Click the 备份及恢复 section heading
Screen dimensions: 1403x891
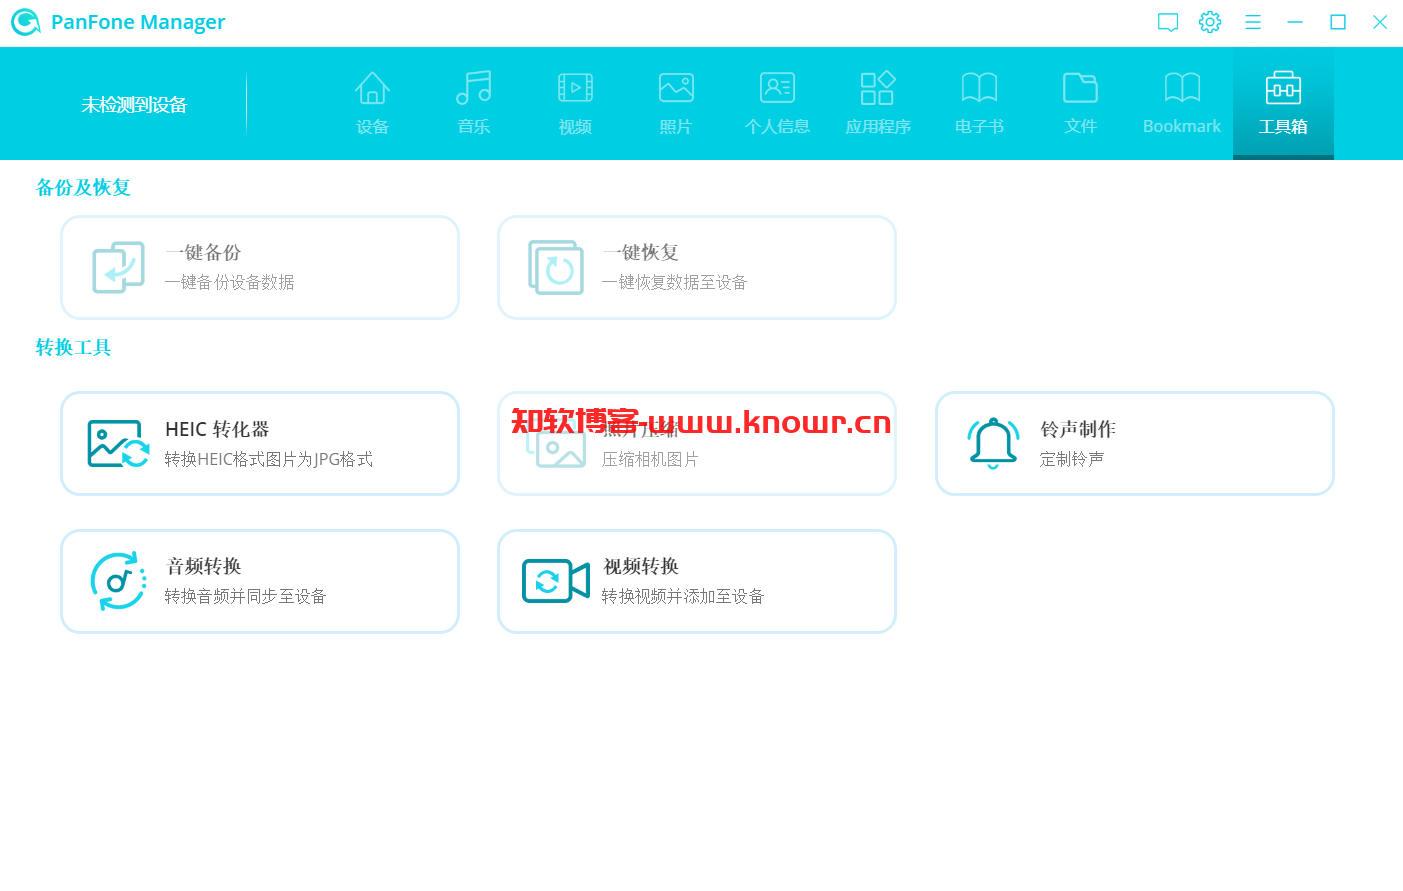point(83,188)
